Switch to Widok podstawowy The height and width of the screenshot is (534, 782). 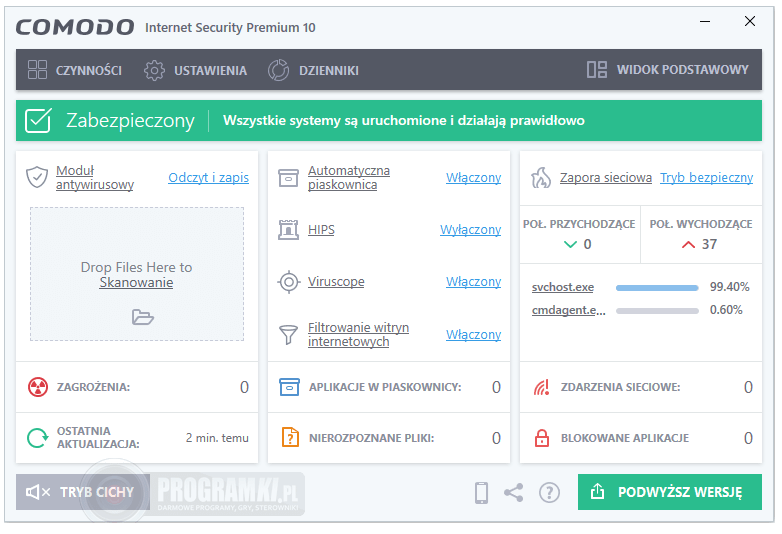click(668, 70)
